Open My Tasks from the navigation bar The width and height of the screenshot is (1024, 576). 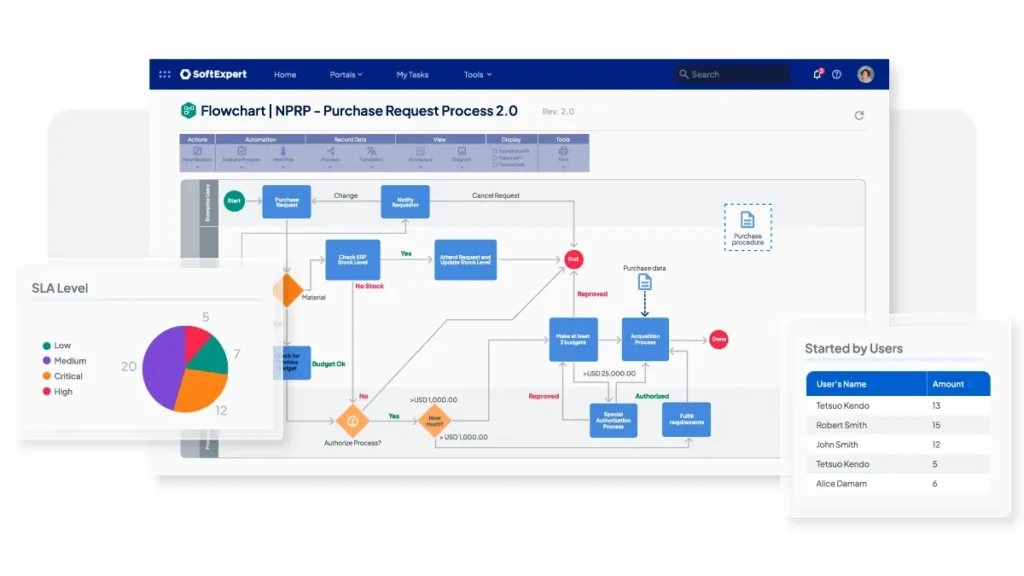pyautogui.click(x=412, y=74)
